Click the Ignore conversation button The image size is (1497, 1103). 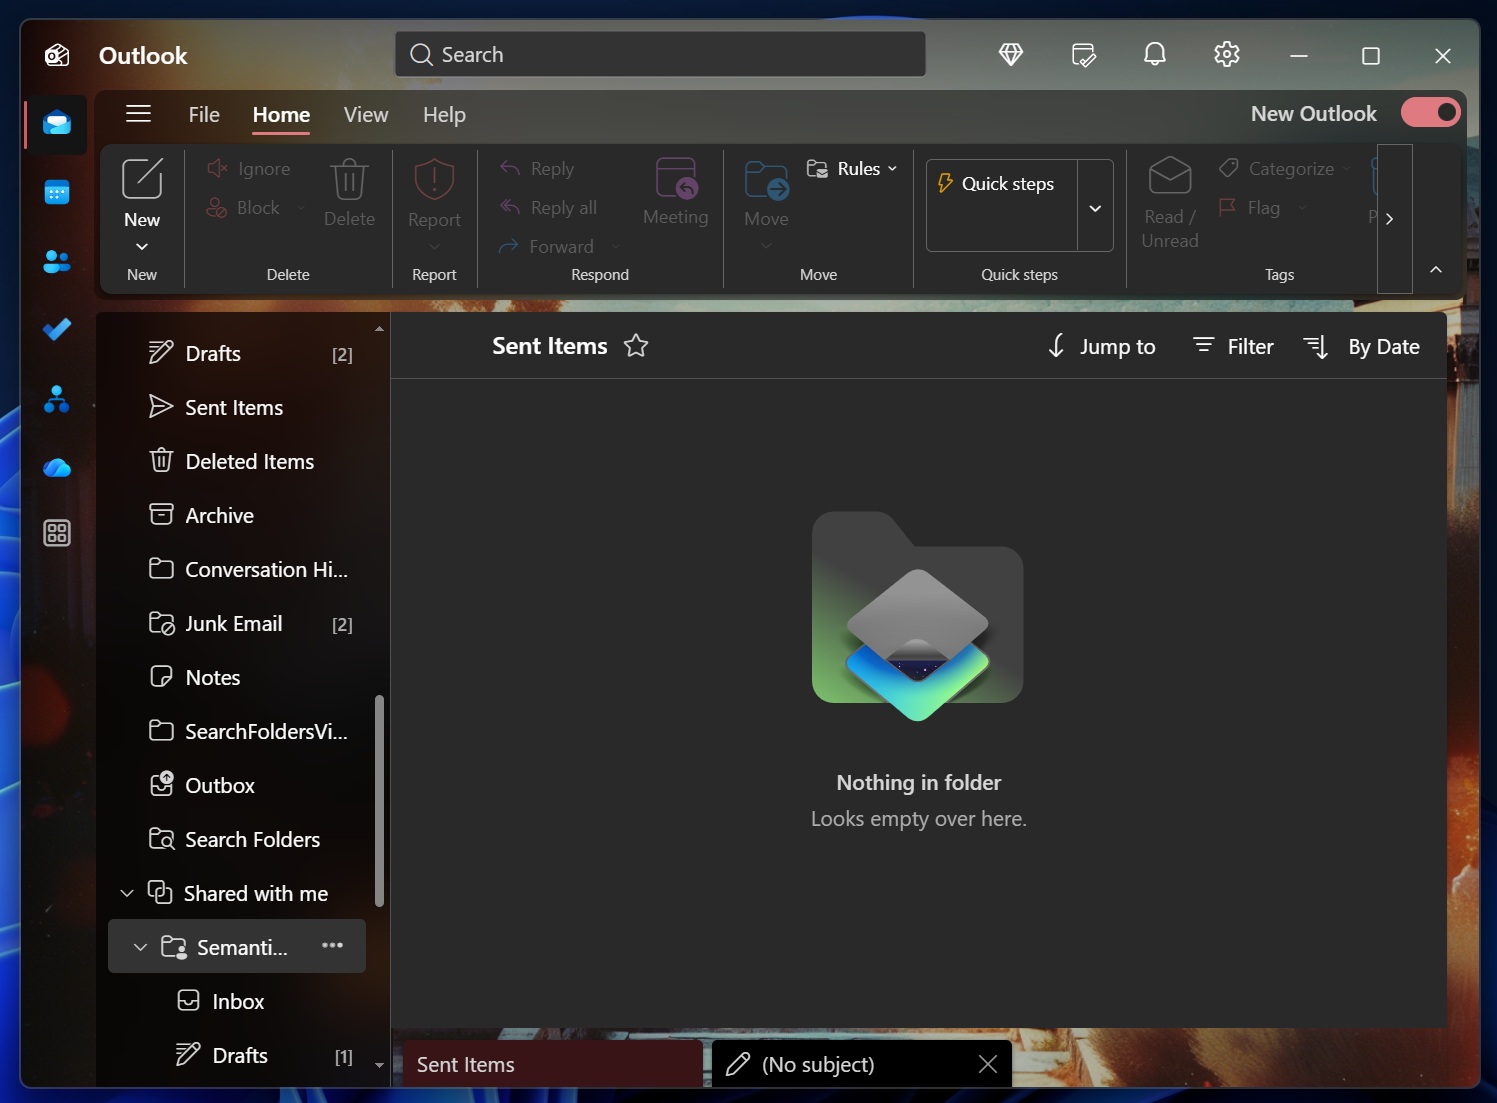point(249,169)
